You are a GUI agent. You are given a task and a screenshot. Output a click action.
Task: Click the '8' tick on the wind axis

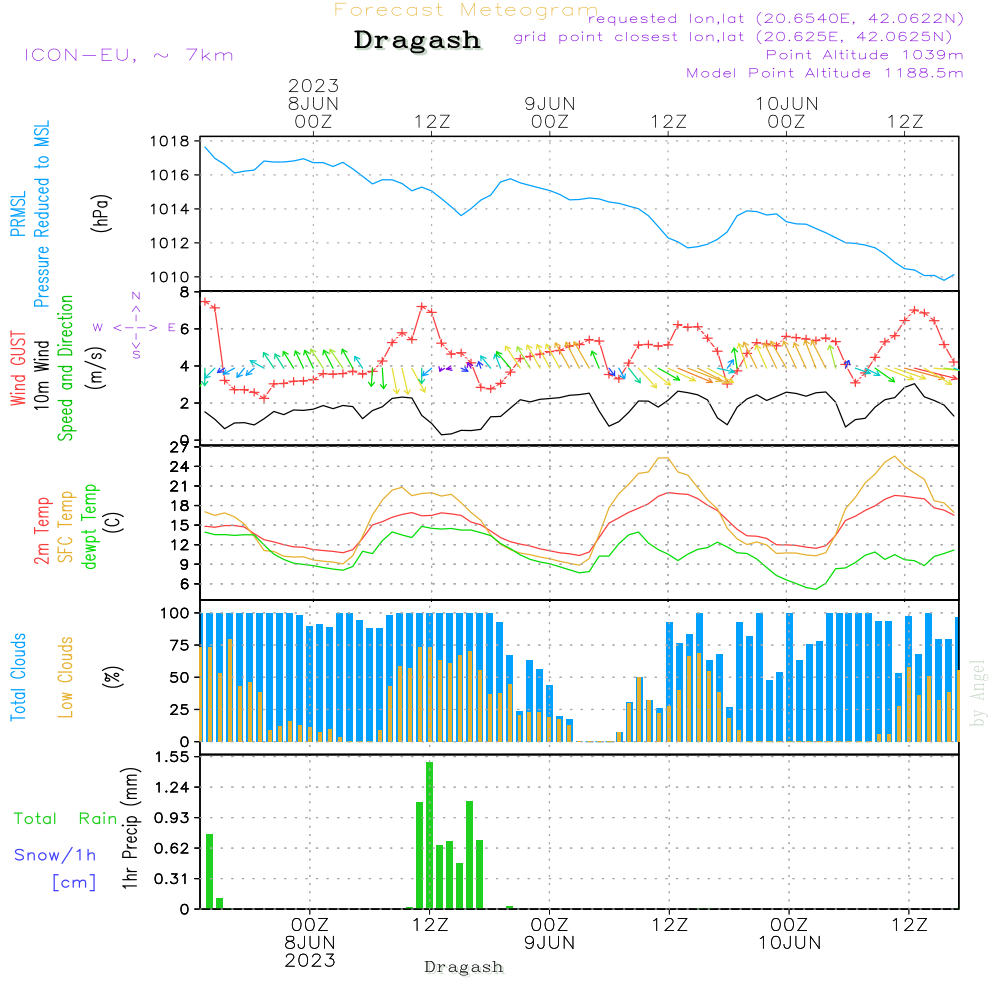(184, 293)
